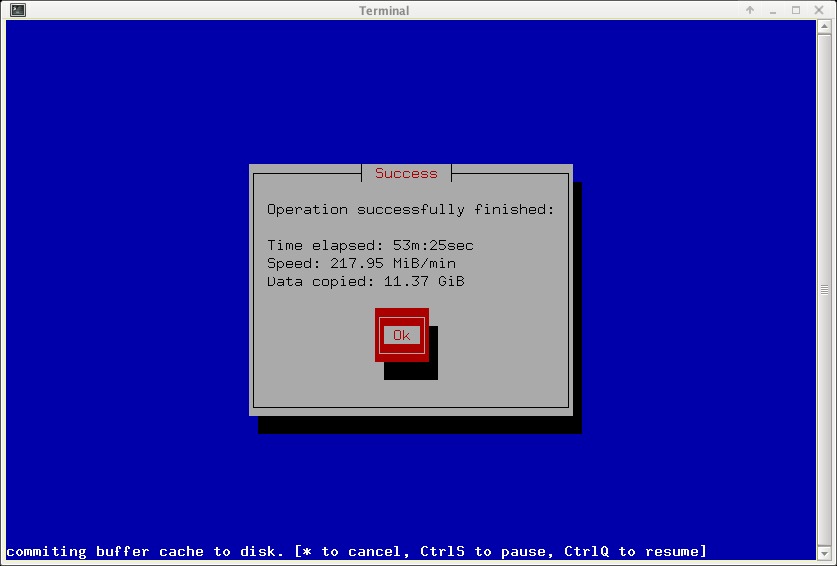Click the keep-above arrow icon in title bar
Image resolution: width=837 pixels, height=566 pixels.
(750, 10)
